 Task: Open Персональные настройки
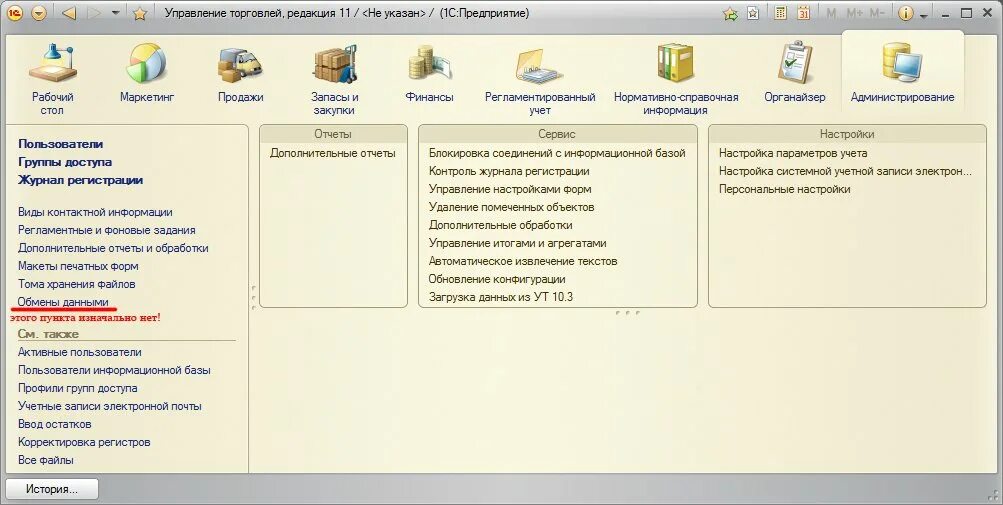[x=784, y=189]
